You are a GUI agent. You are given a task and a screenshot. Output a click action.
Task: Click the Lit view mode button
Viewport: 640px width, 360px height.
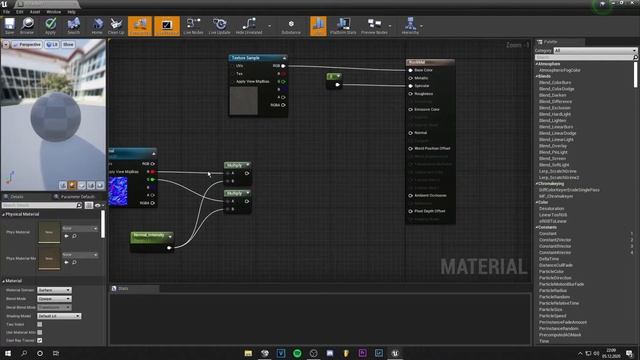pos(52,44)
